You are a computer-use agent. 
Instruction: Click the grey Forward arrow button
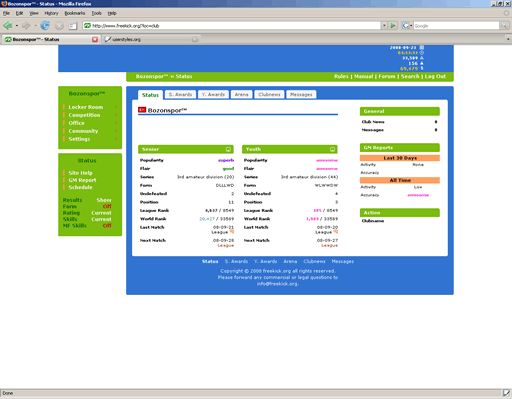pyautogui.click(x=26, y=25)
